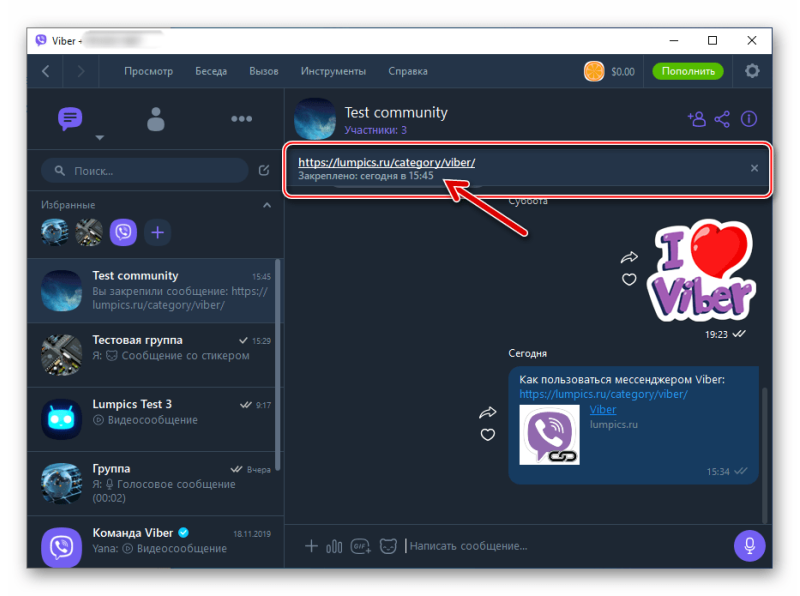Screen dimensions: 800x596
Task: Click the Lumpics Test 3 robot avatar
Action: click(x=61, y=419)
